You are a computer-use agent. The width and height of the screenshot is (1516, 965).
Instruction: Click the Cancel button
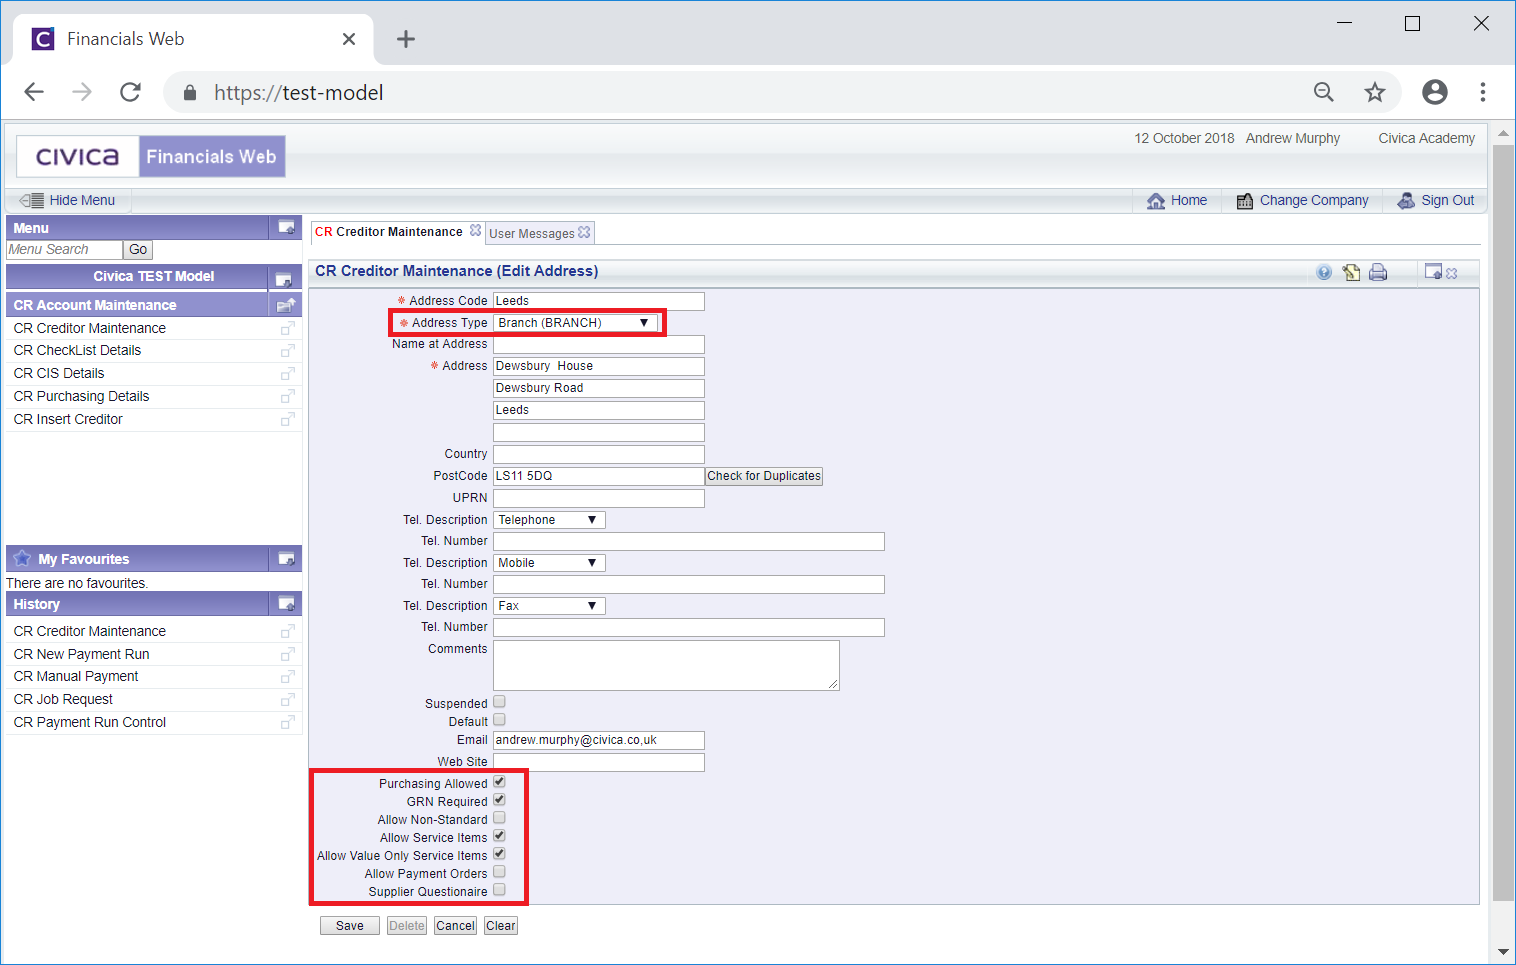tap(455, 926)
